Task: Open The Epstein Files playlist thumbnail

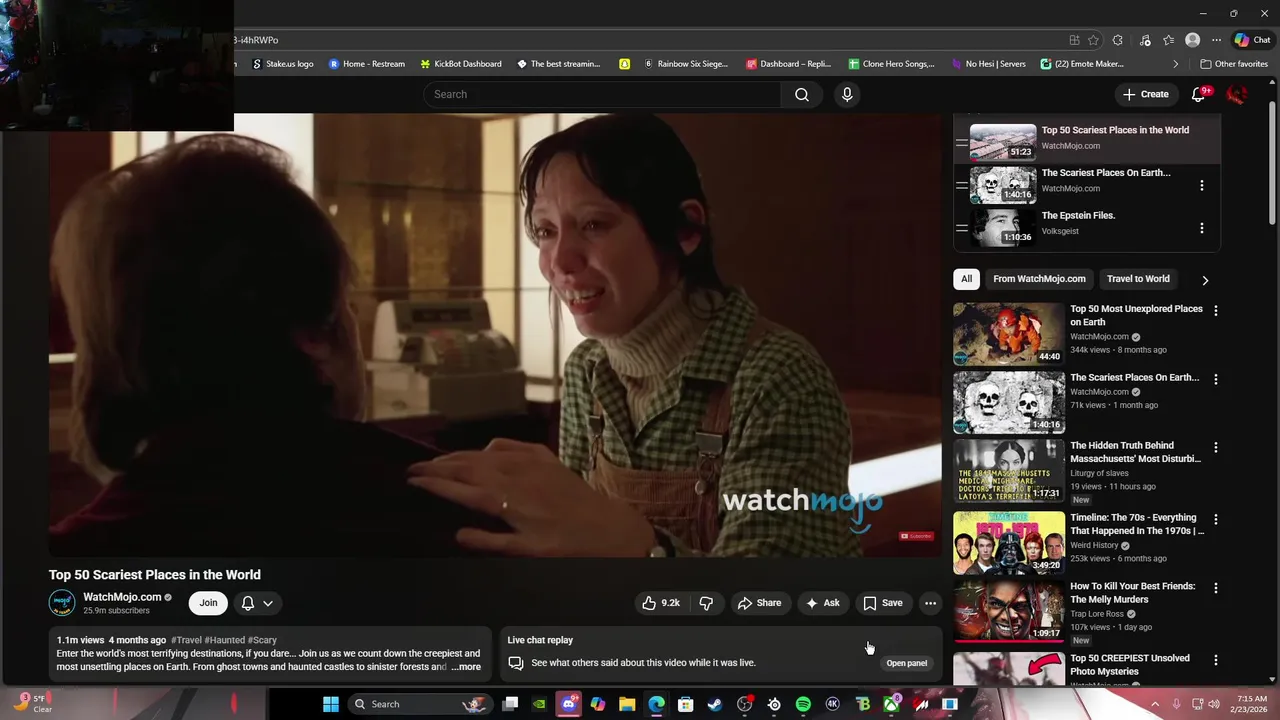Action: [1003, 228]
